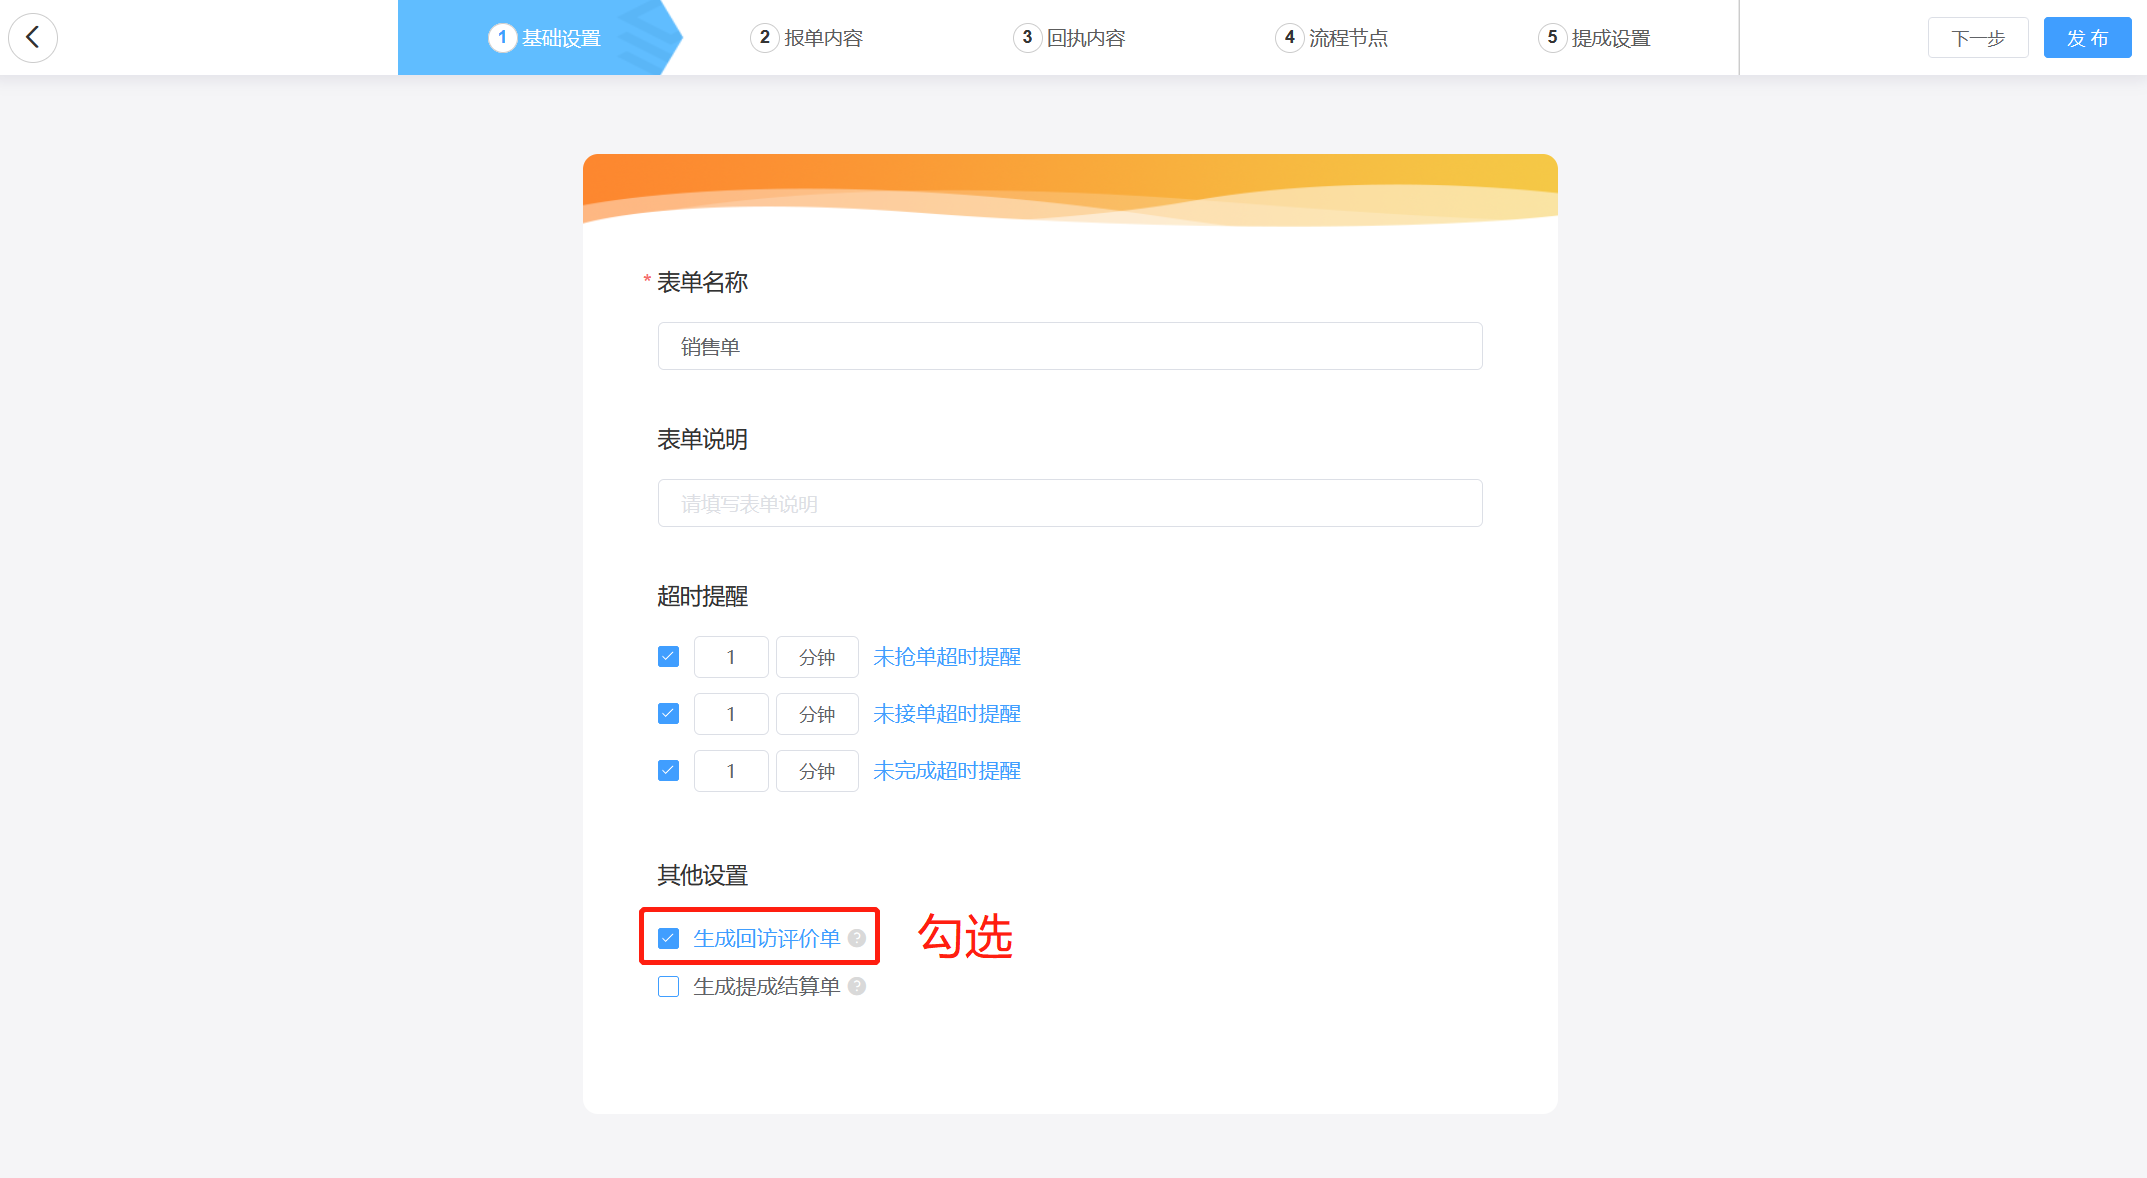Uncheck 未抢单超时提醒 checkbox
2147x1178 pixels.
coord(669,657)
